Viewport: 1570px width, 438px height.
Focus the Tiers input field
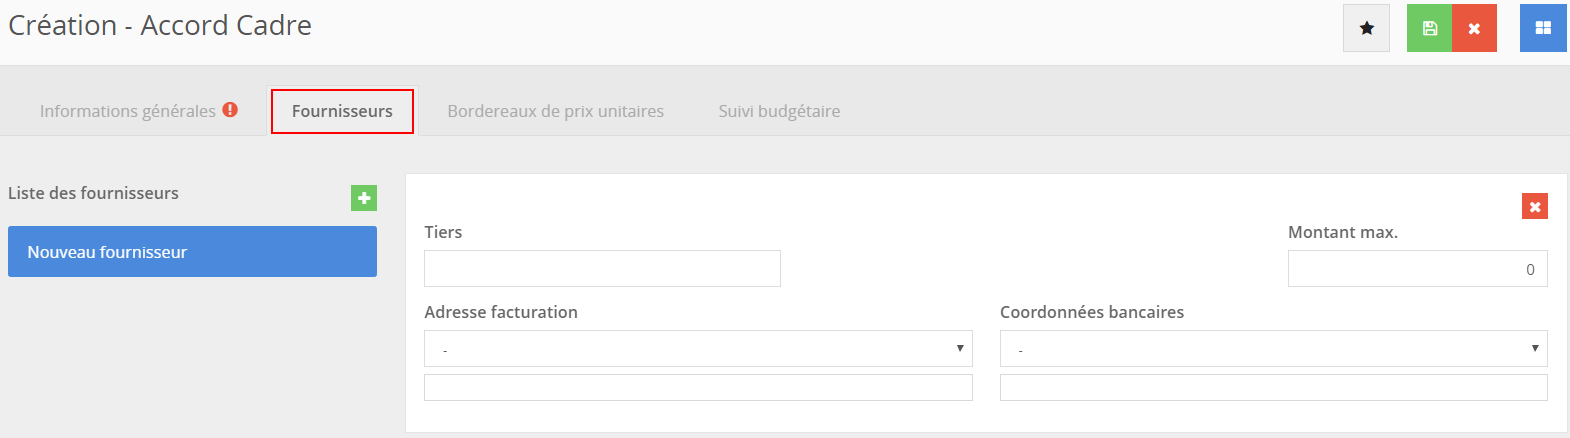coord(602,269)
